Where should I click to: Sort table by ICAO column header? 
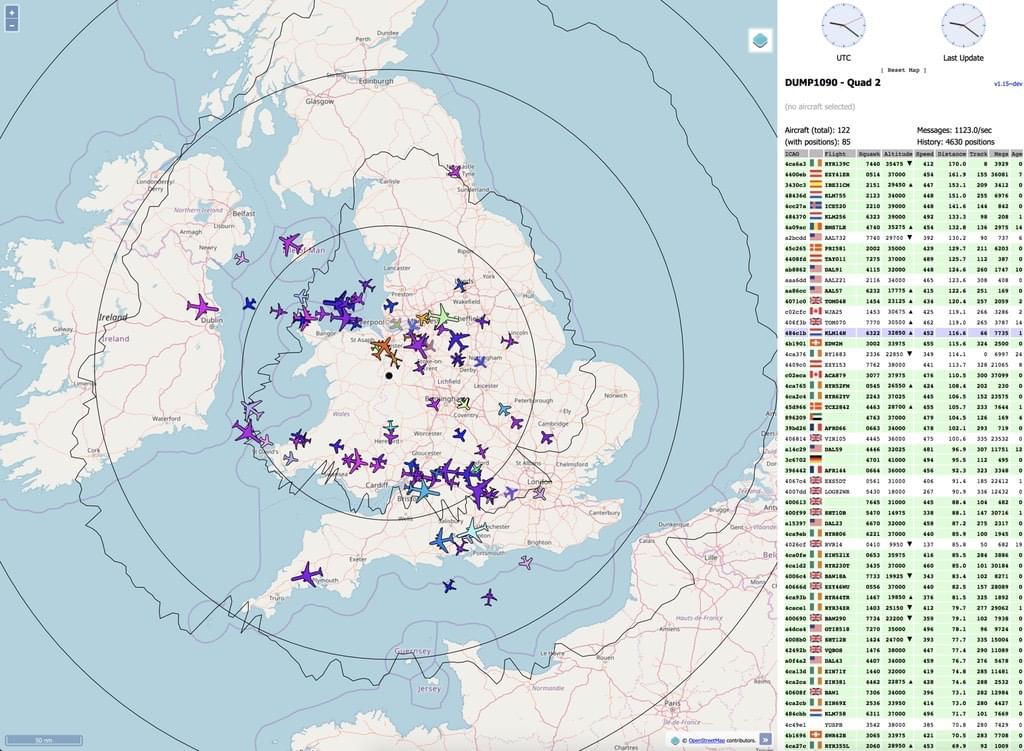[796, 154]
